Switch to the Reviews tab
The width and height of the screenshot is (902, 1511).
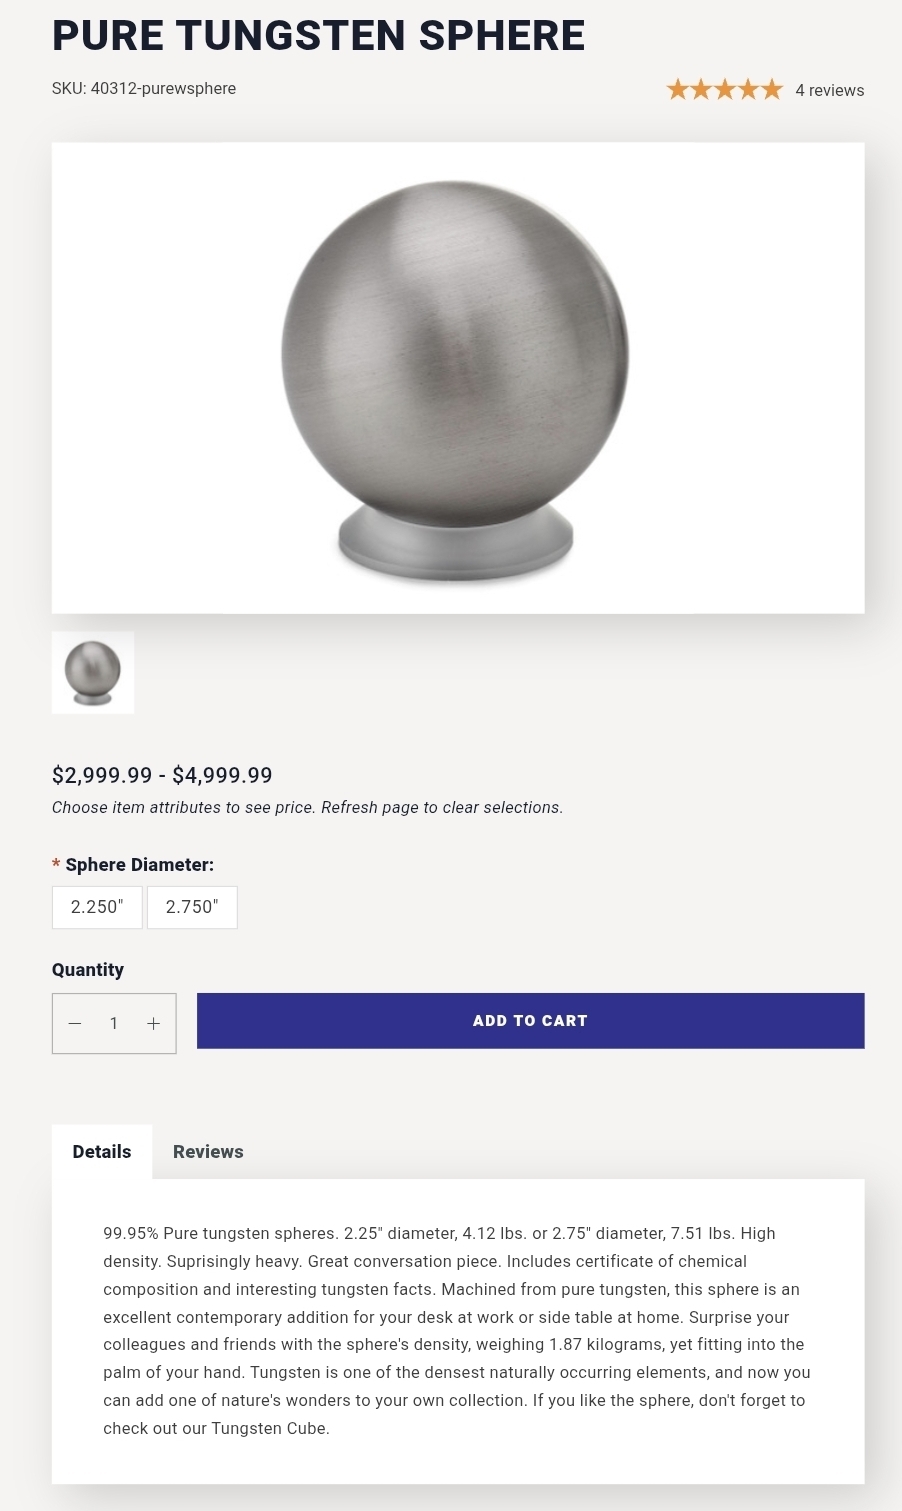[208, 1152]
